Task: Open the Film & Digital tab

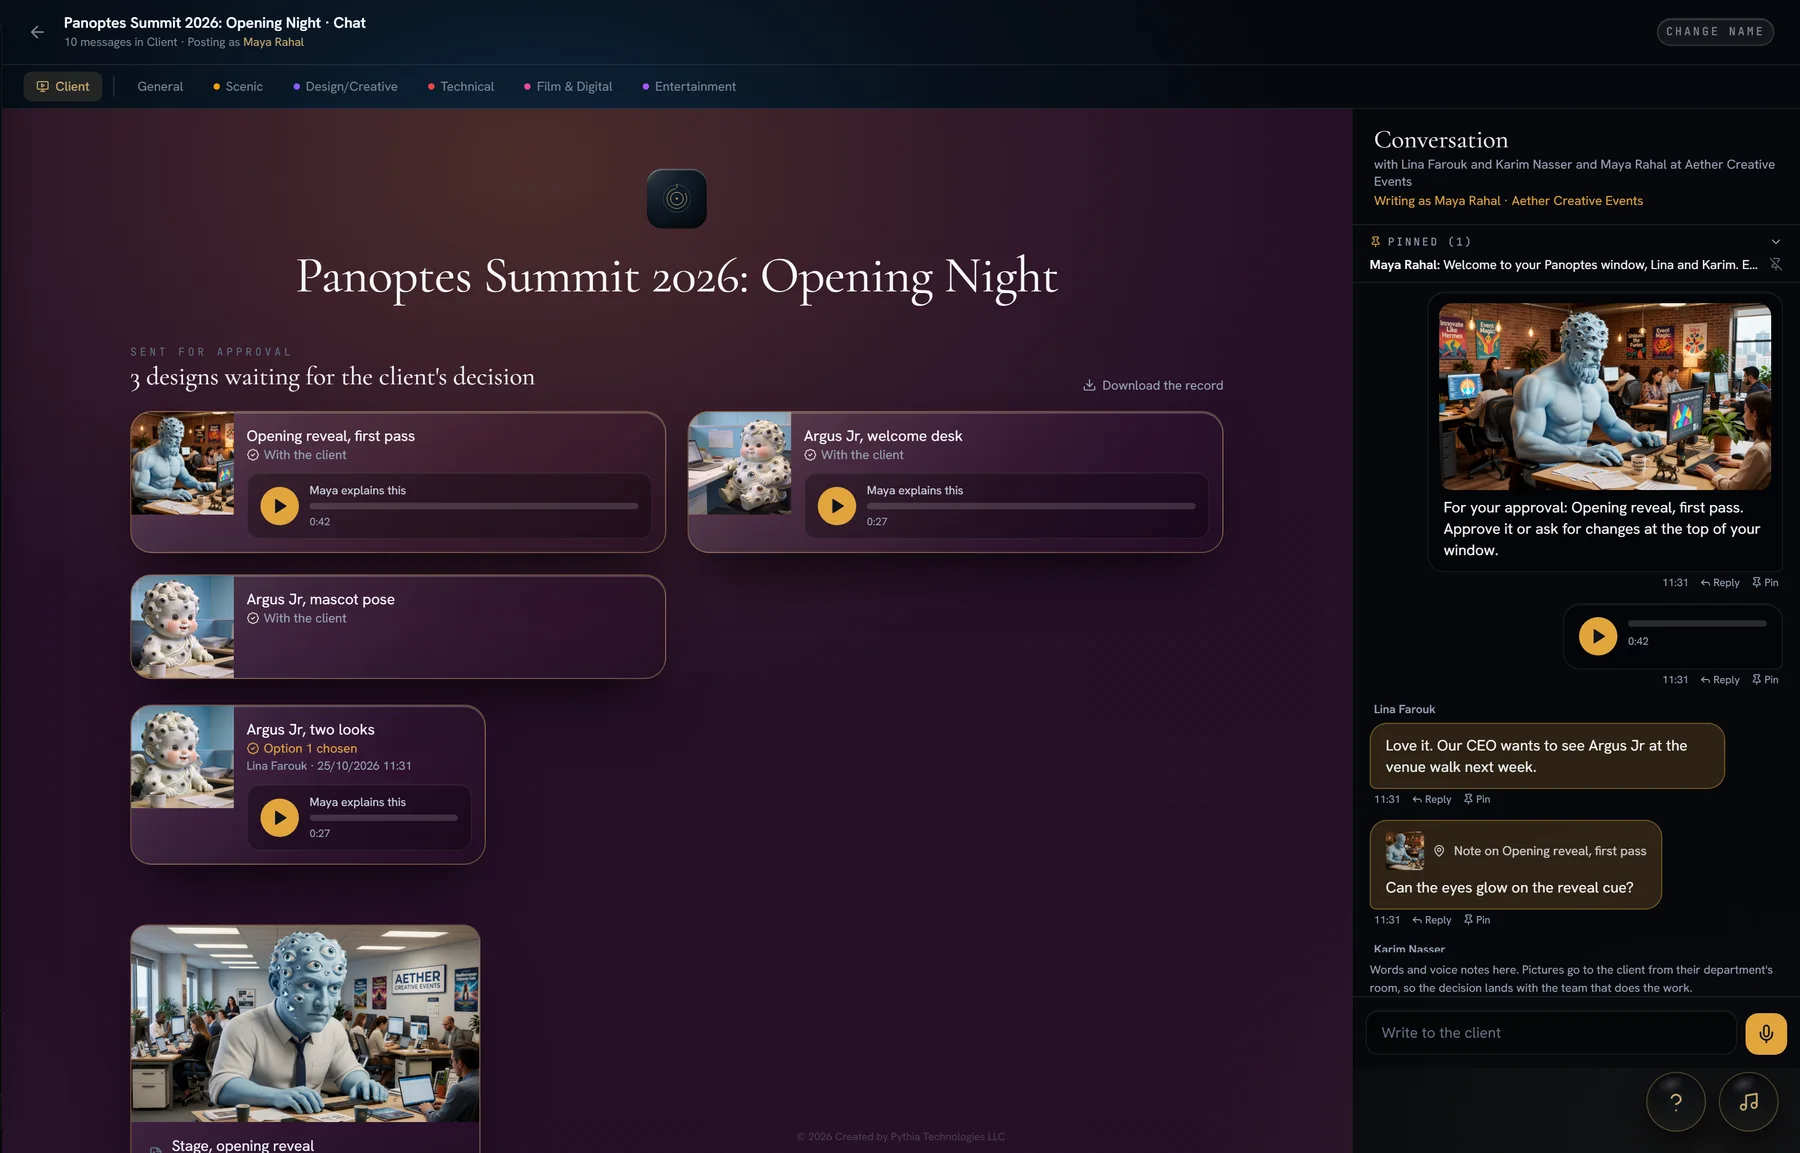Action: click(x=568, y=87)
